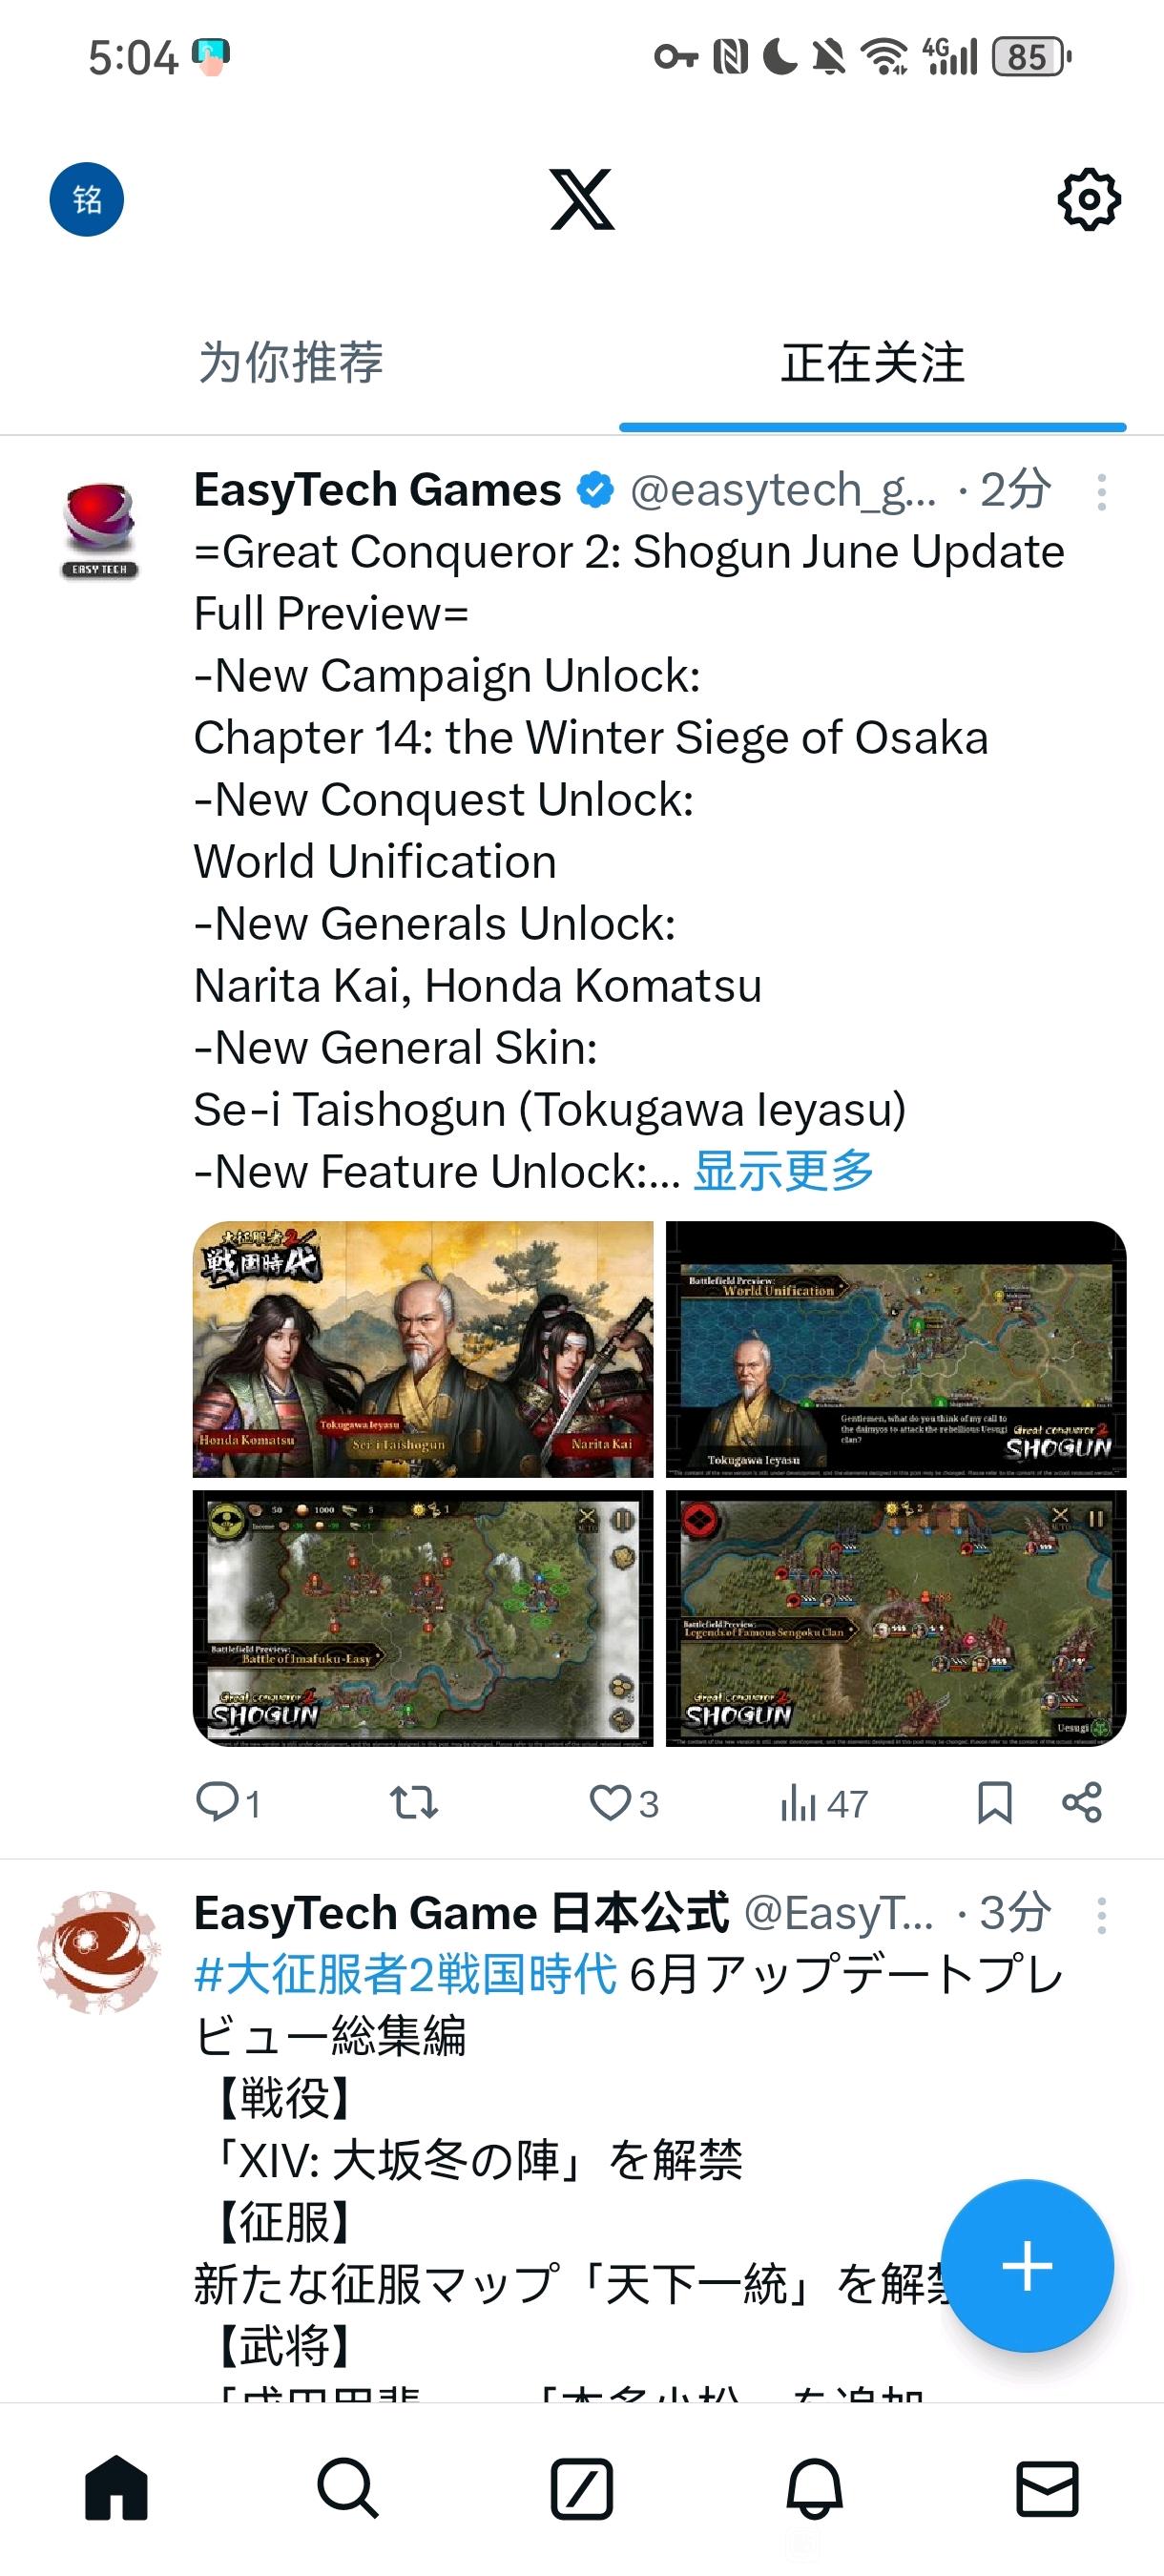This screenshot has height=2576, width=1164.
Task: Tap the X logo at top
Action: [582, 199]
